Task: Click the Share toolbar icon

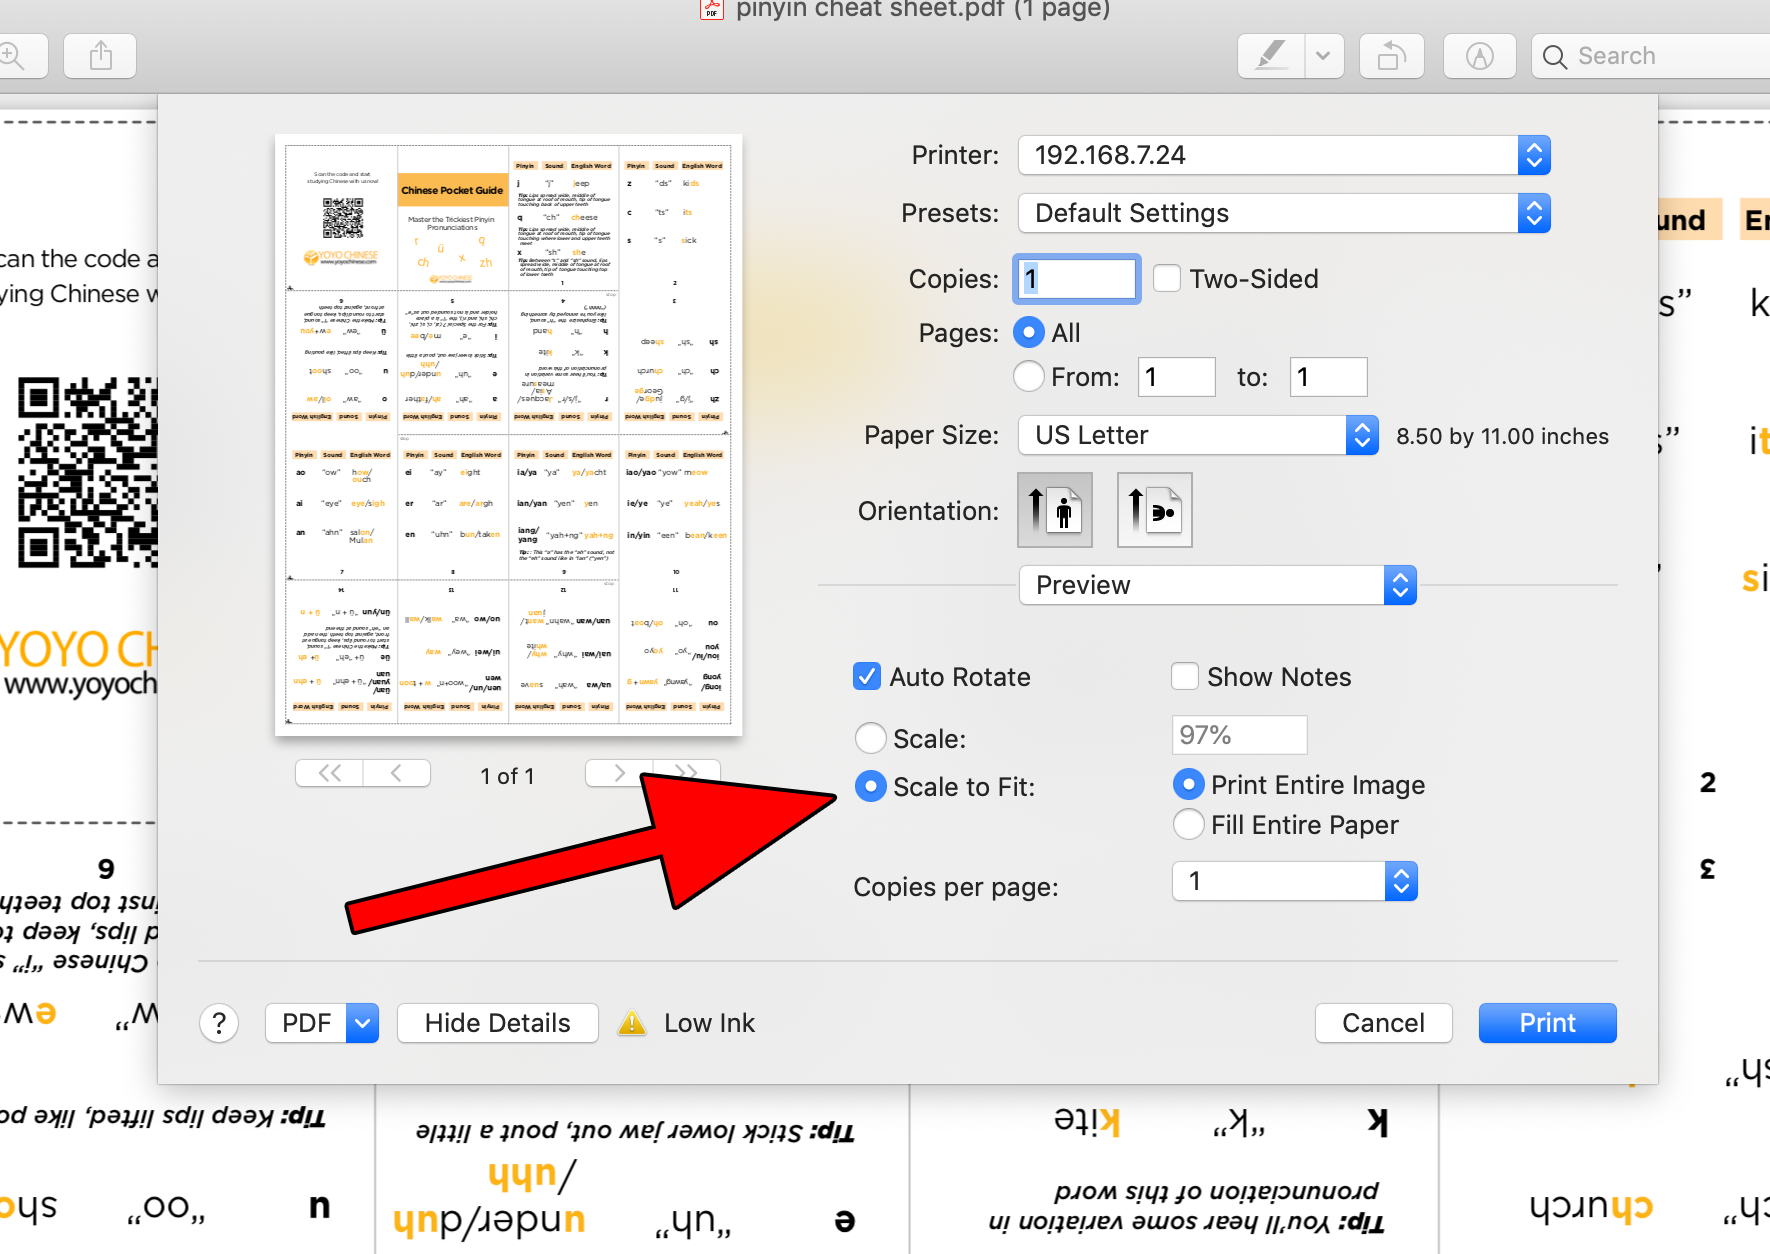Action: point(100,56)
